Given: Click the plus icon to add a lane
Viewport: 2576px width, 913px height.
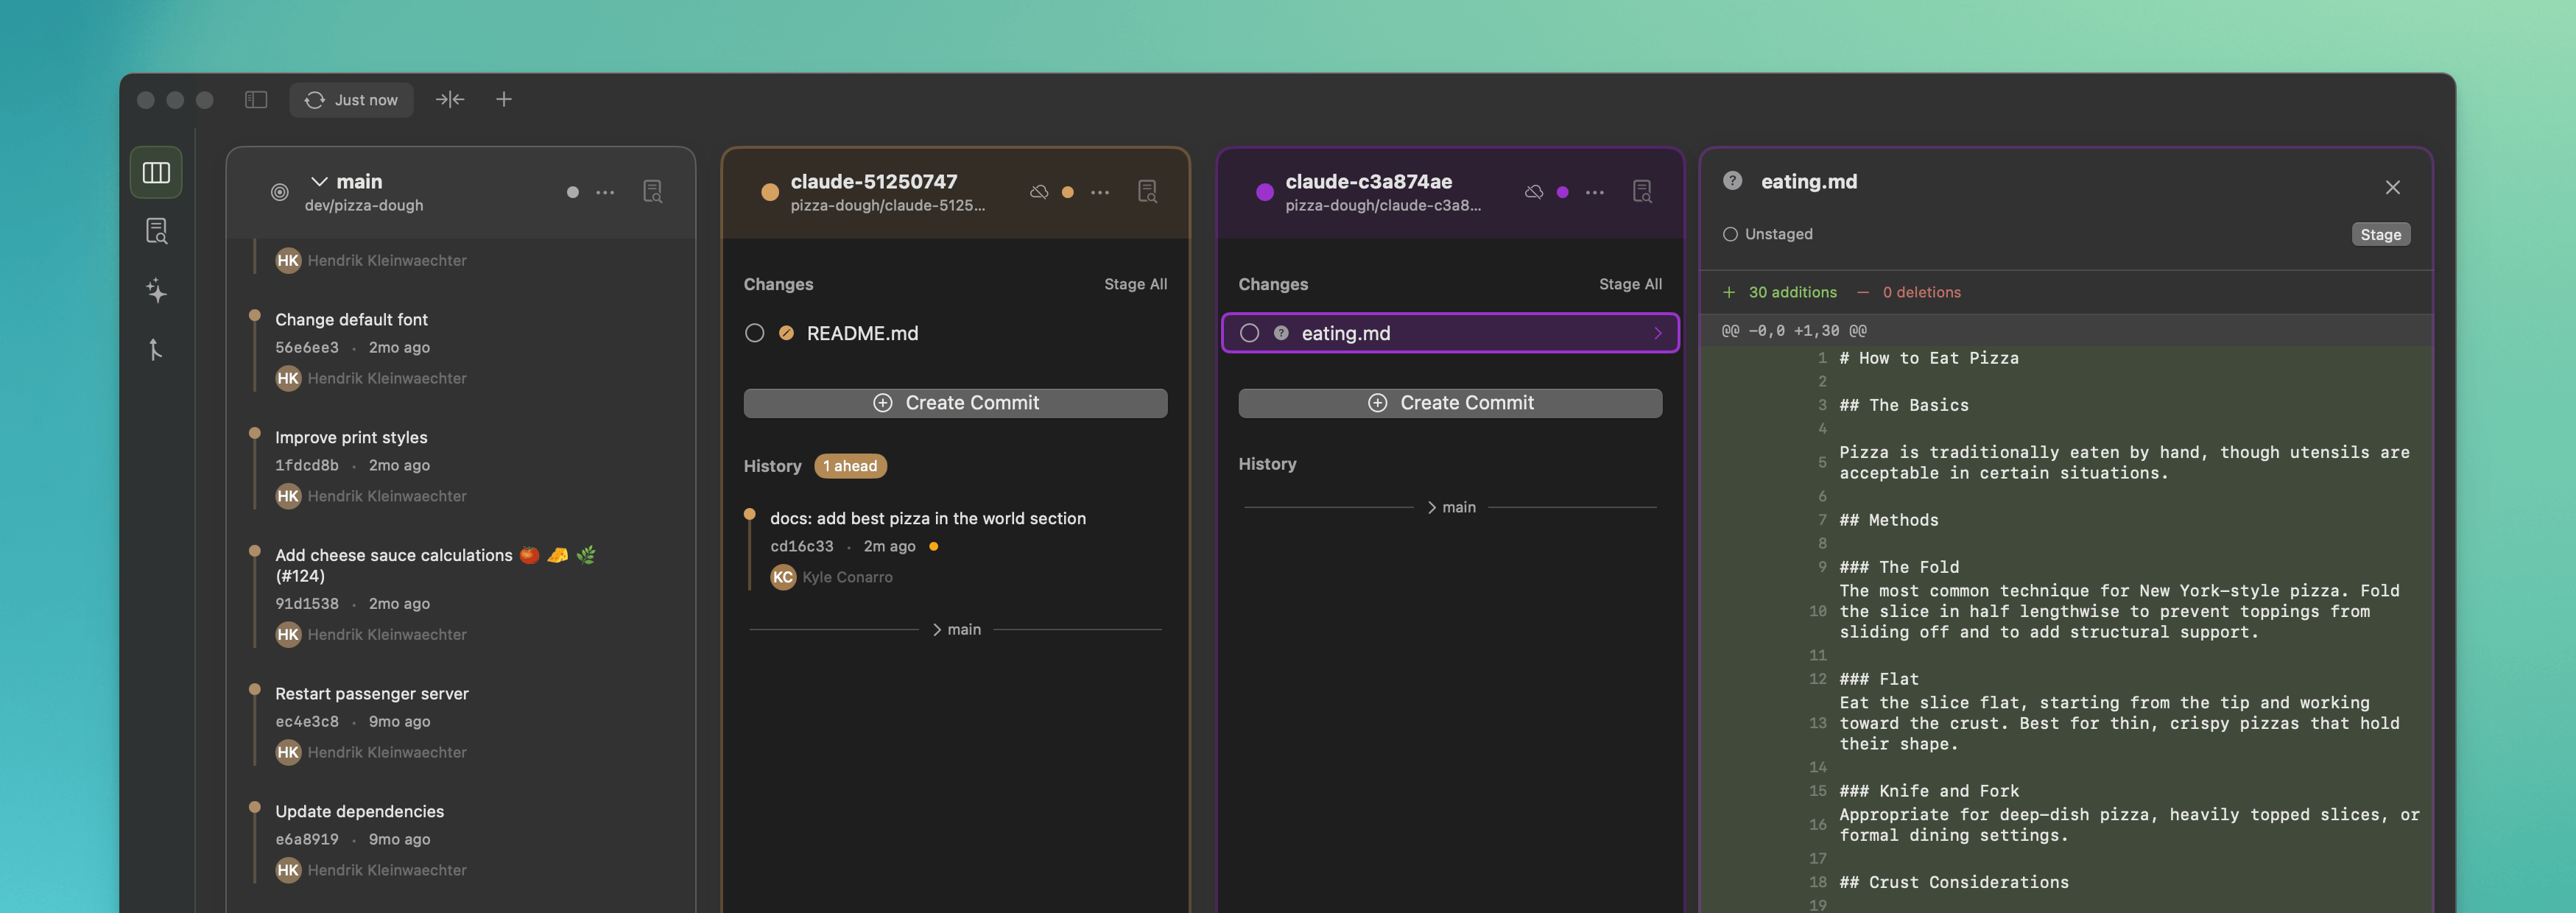Looking at the screenshot, I should (x=503, y=99).
